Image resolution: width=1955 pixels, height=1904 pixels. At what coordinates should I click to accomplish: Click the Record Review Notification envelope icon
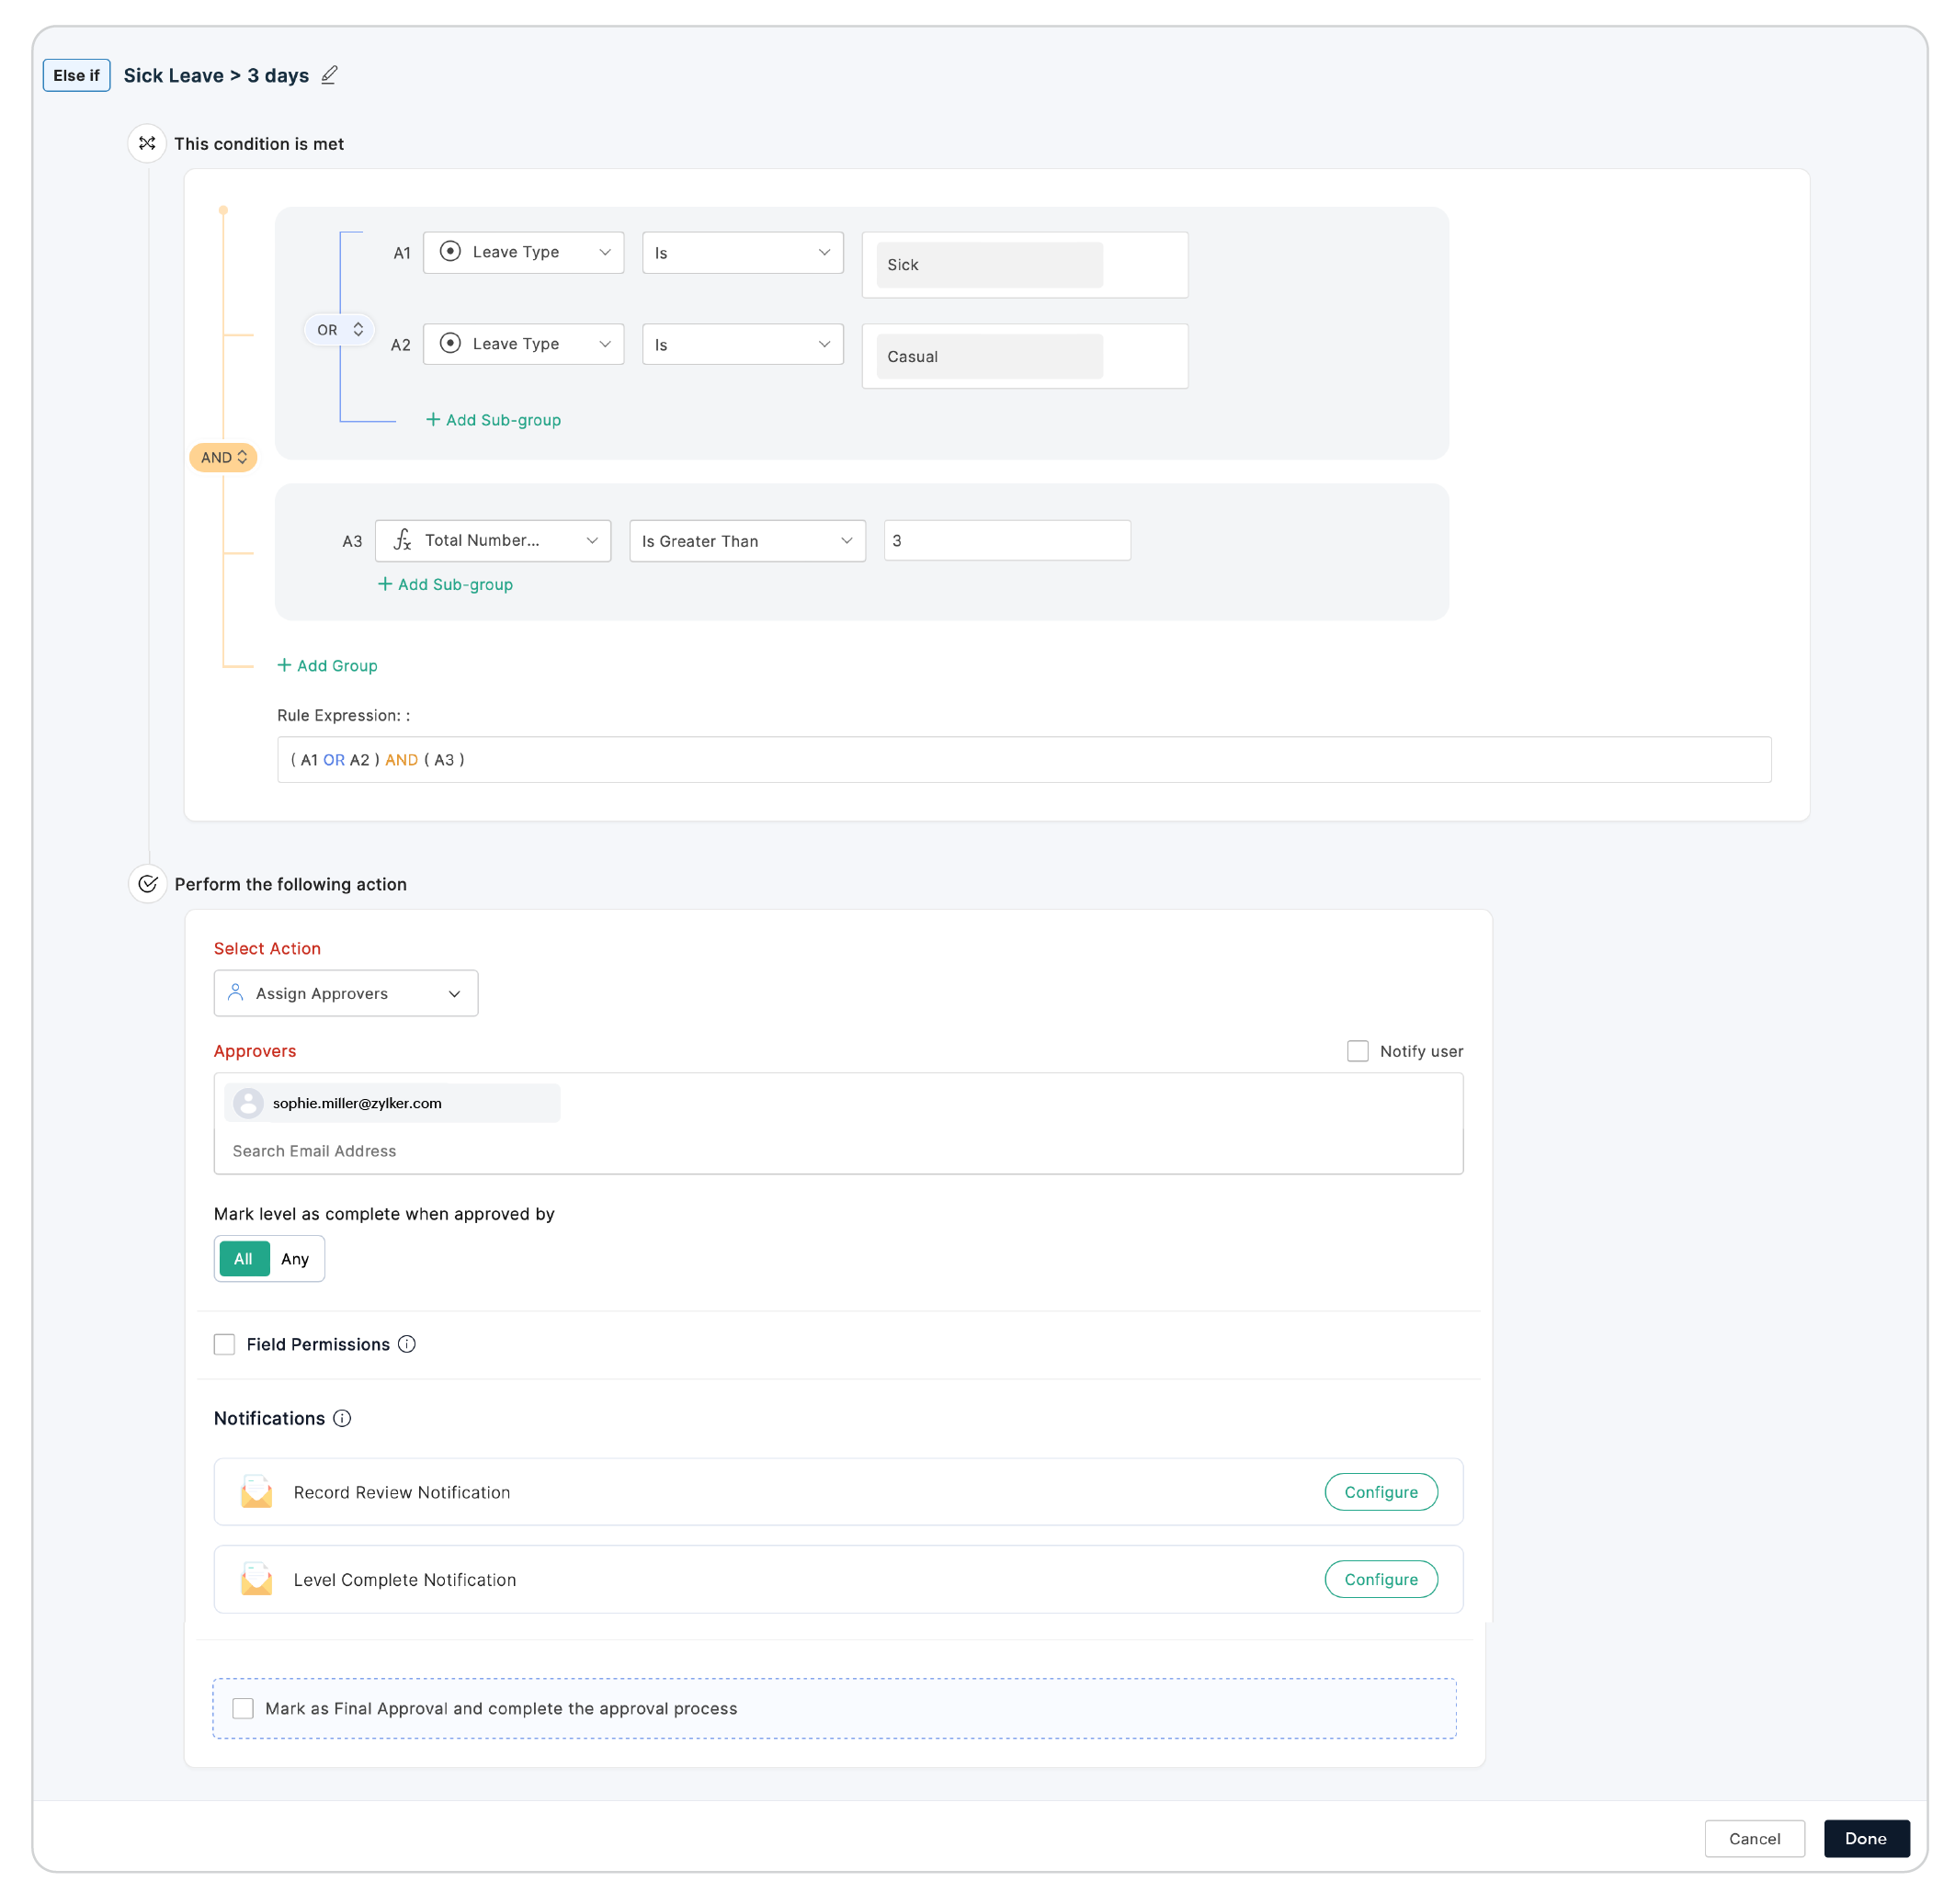point(256,1492)
